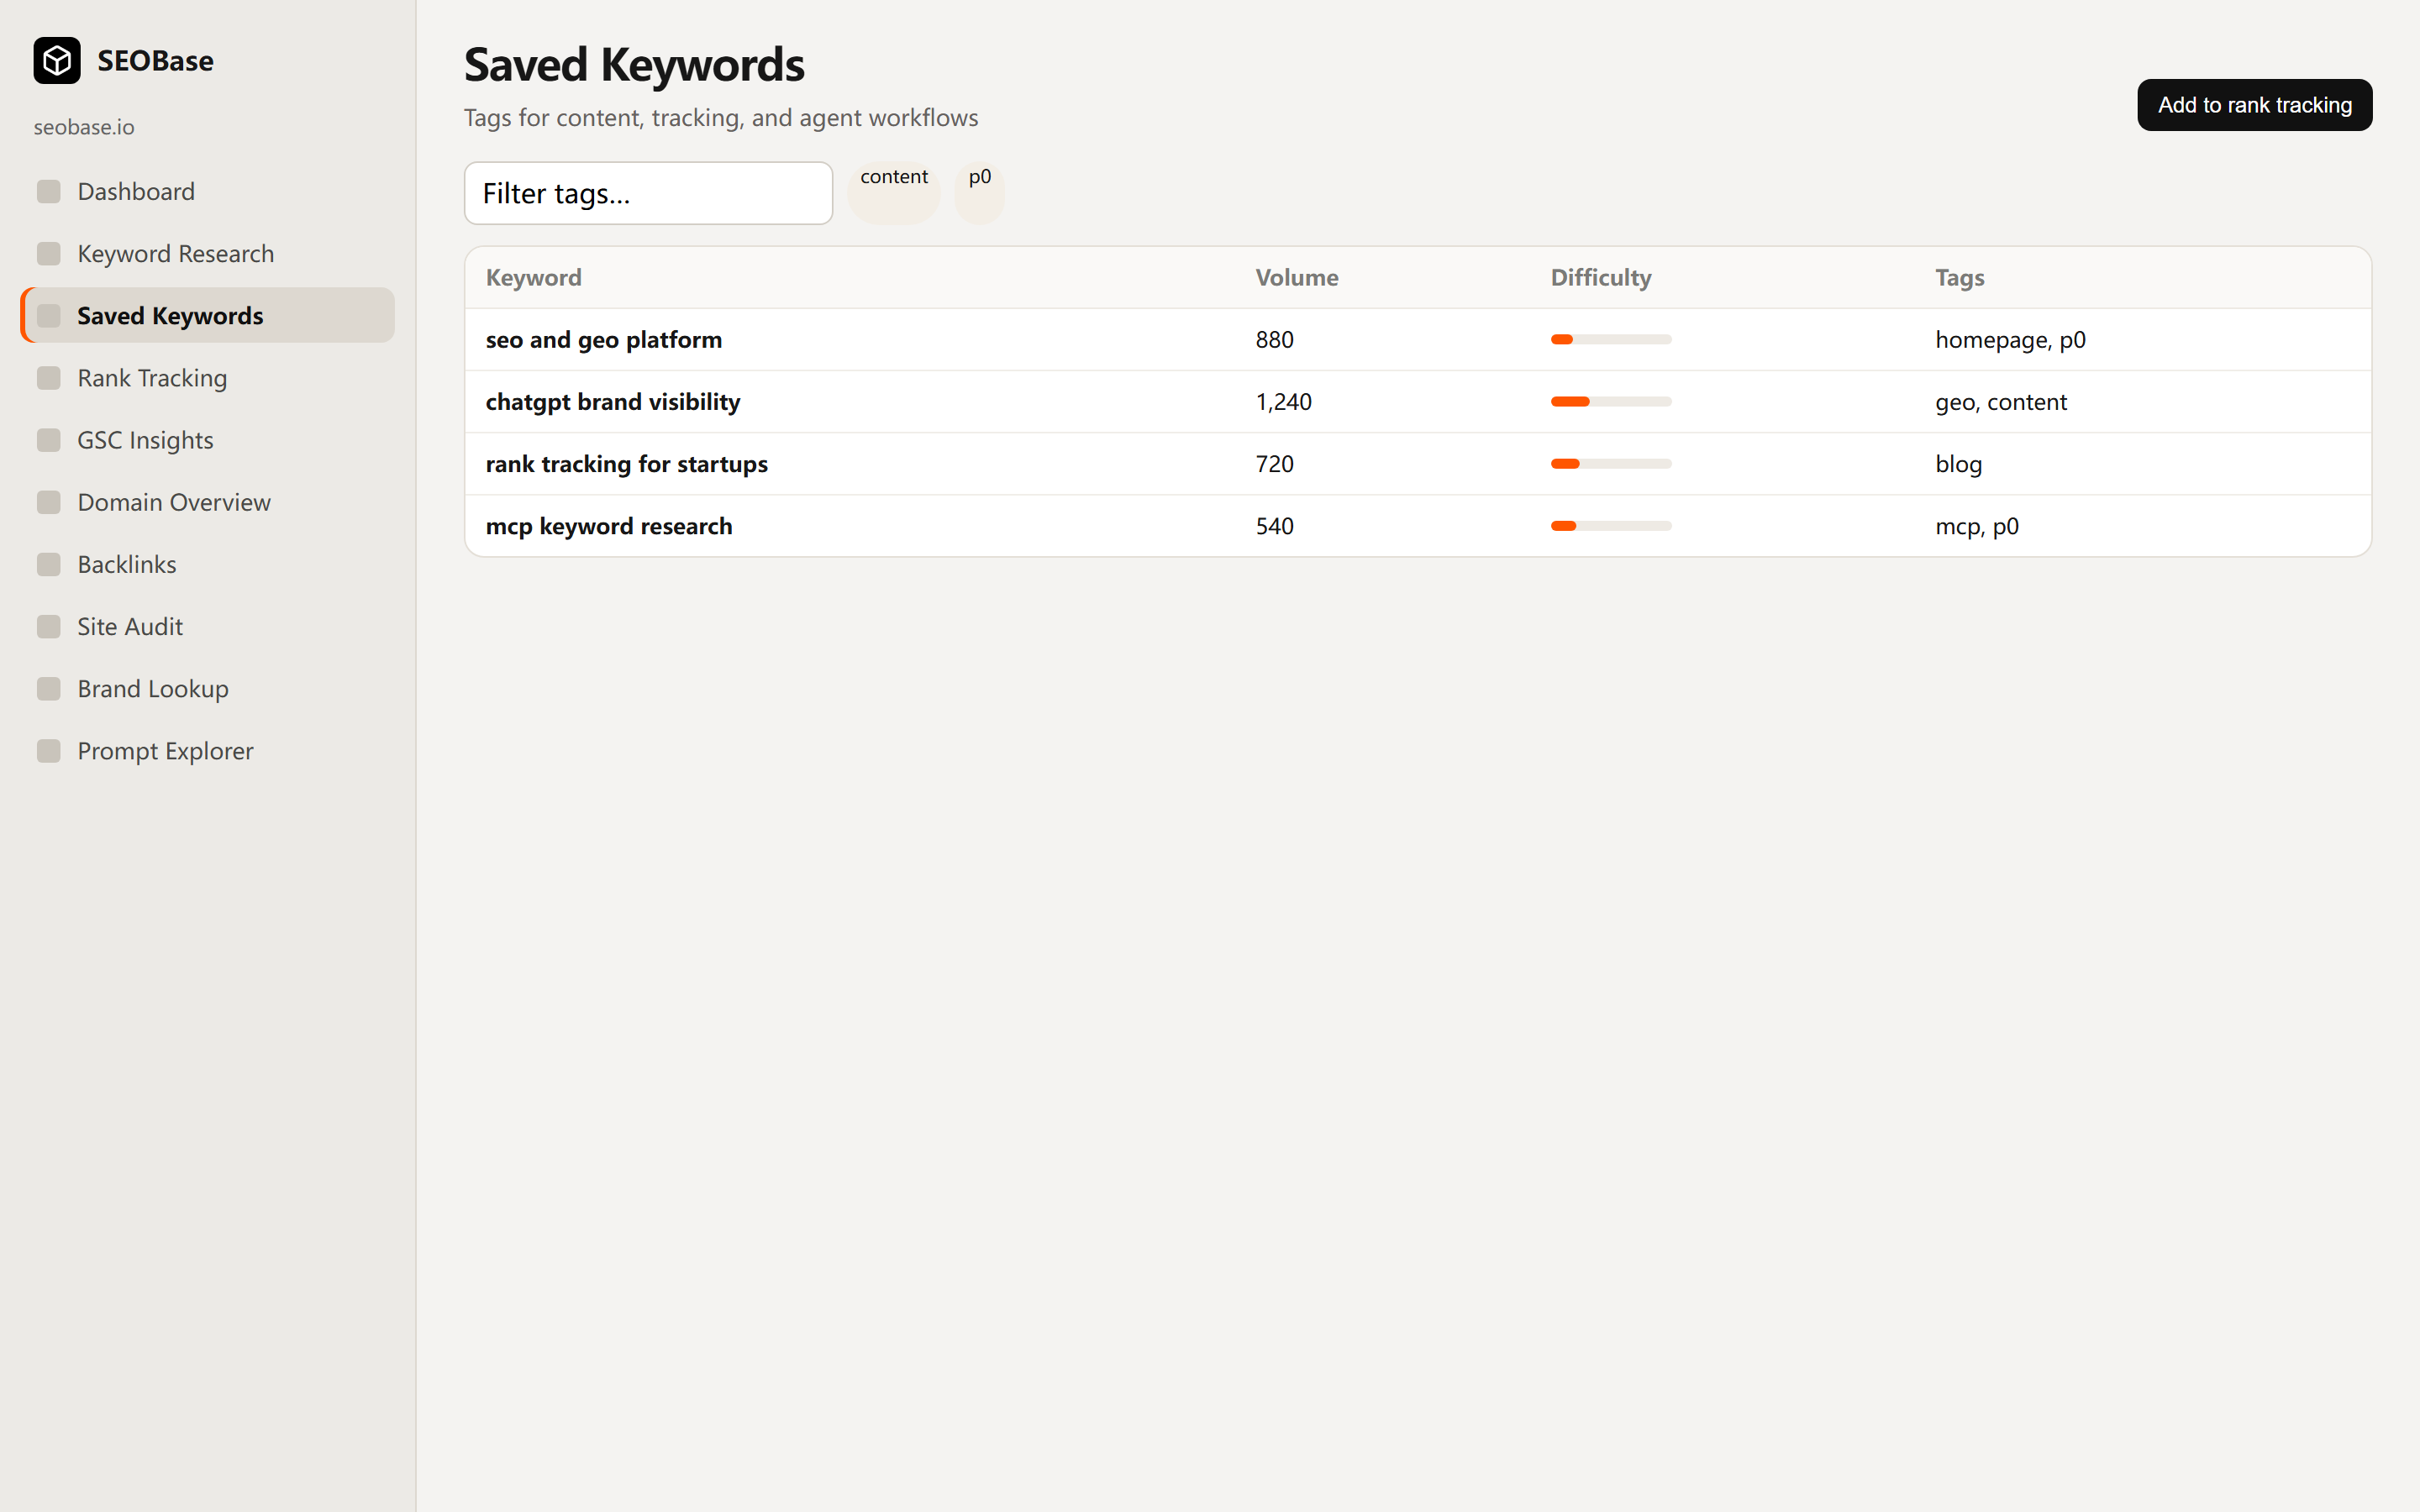Viewport: 2420px width, 1512px height.
Task: Click the 1,240 volume value
Action: coord(1283,401)
